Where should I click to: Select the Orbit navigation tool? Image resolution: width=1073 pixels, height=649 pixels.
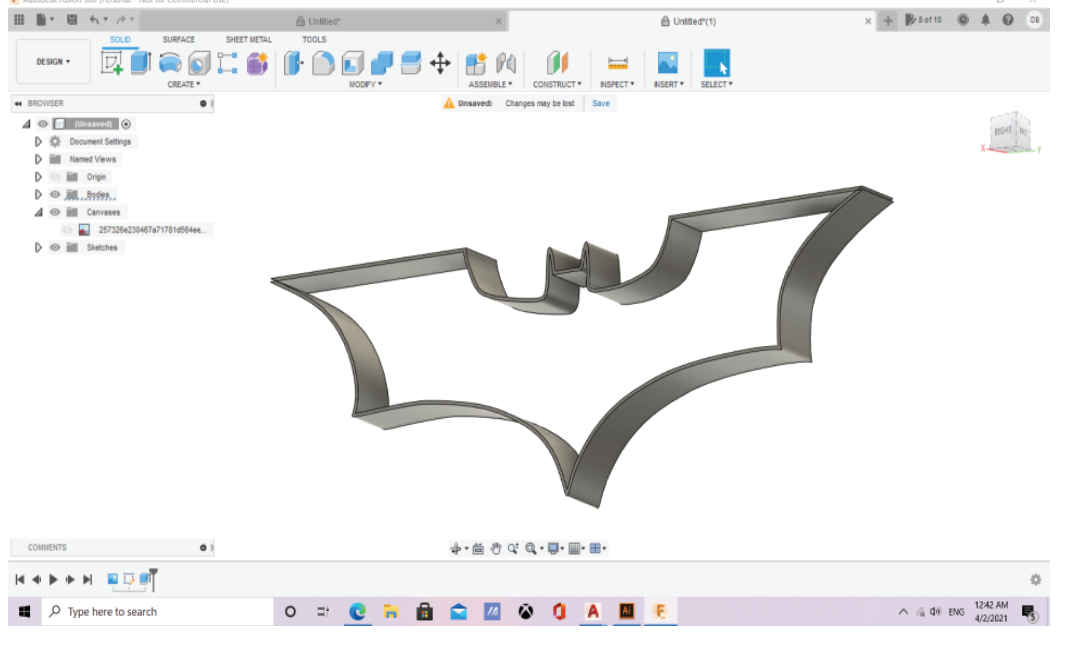point(456,548)
